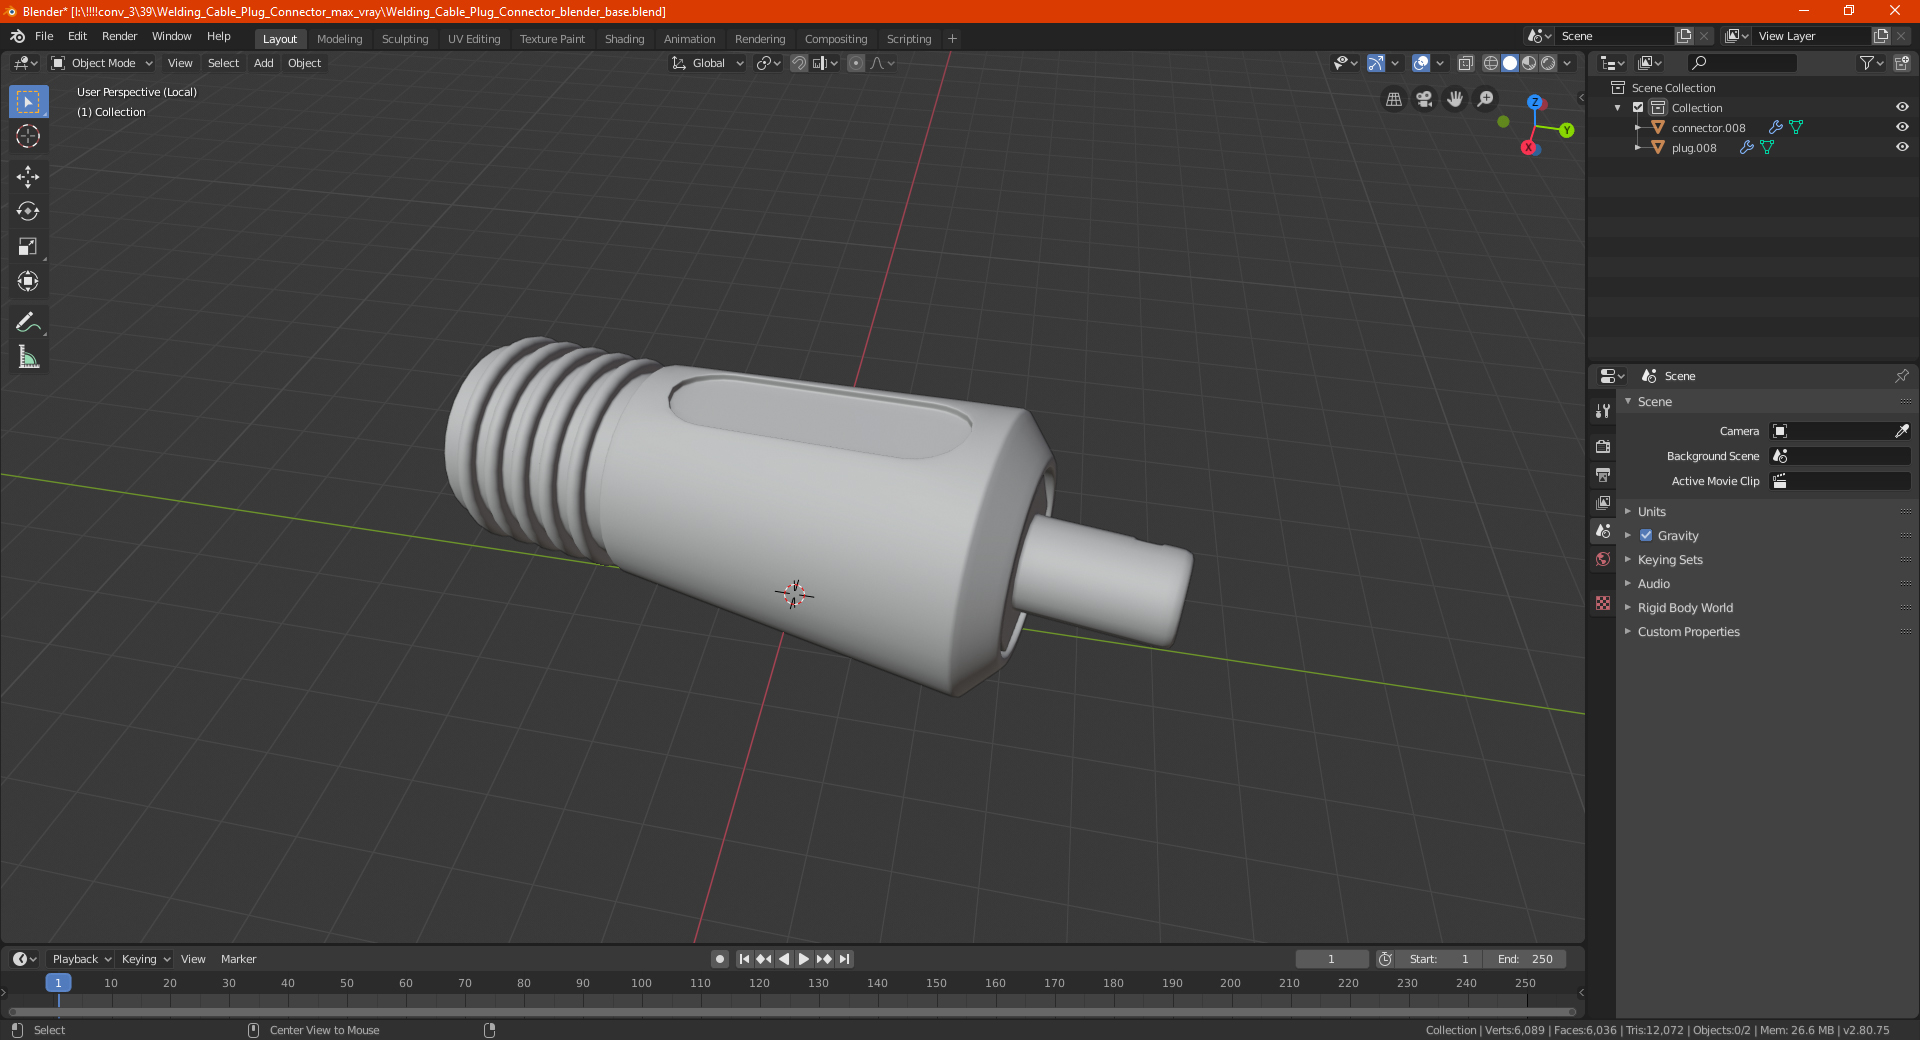The image size is (1920, 1040).
Task: Open the File menu
Action: pyautogui.click(x=44, y=36)
